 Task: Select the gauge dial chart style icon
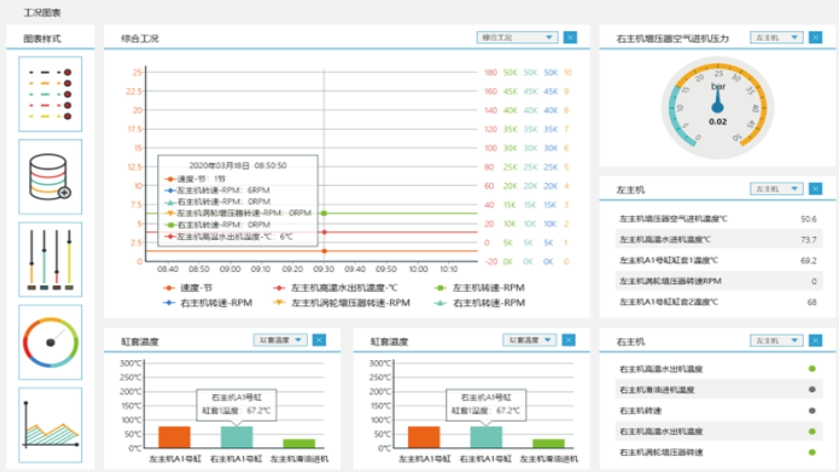(x=50, y=340)
